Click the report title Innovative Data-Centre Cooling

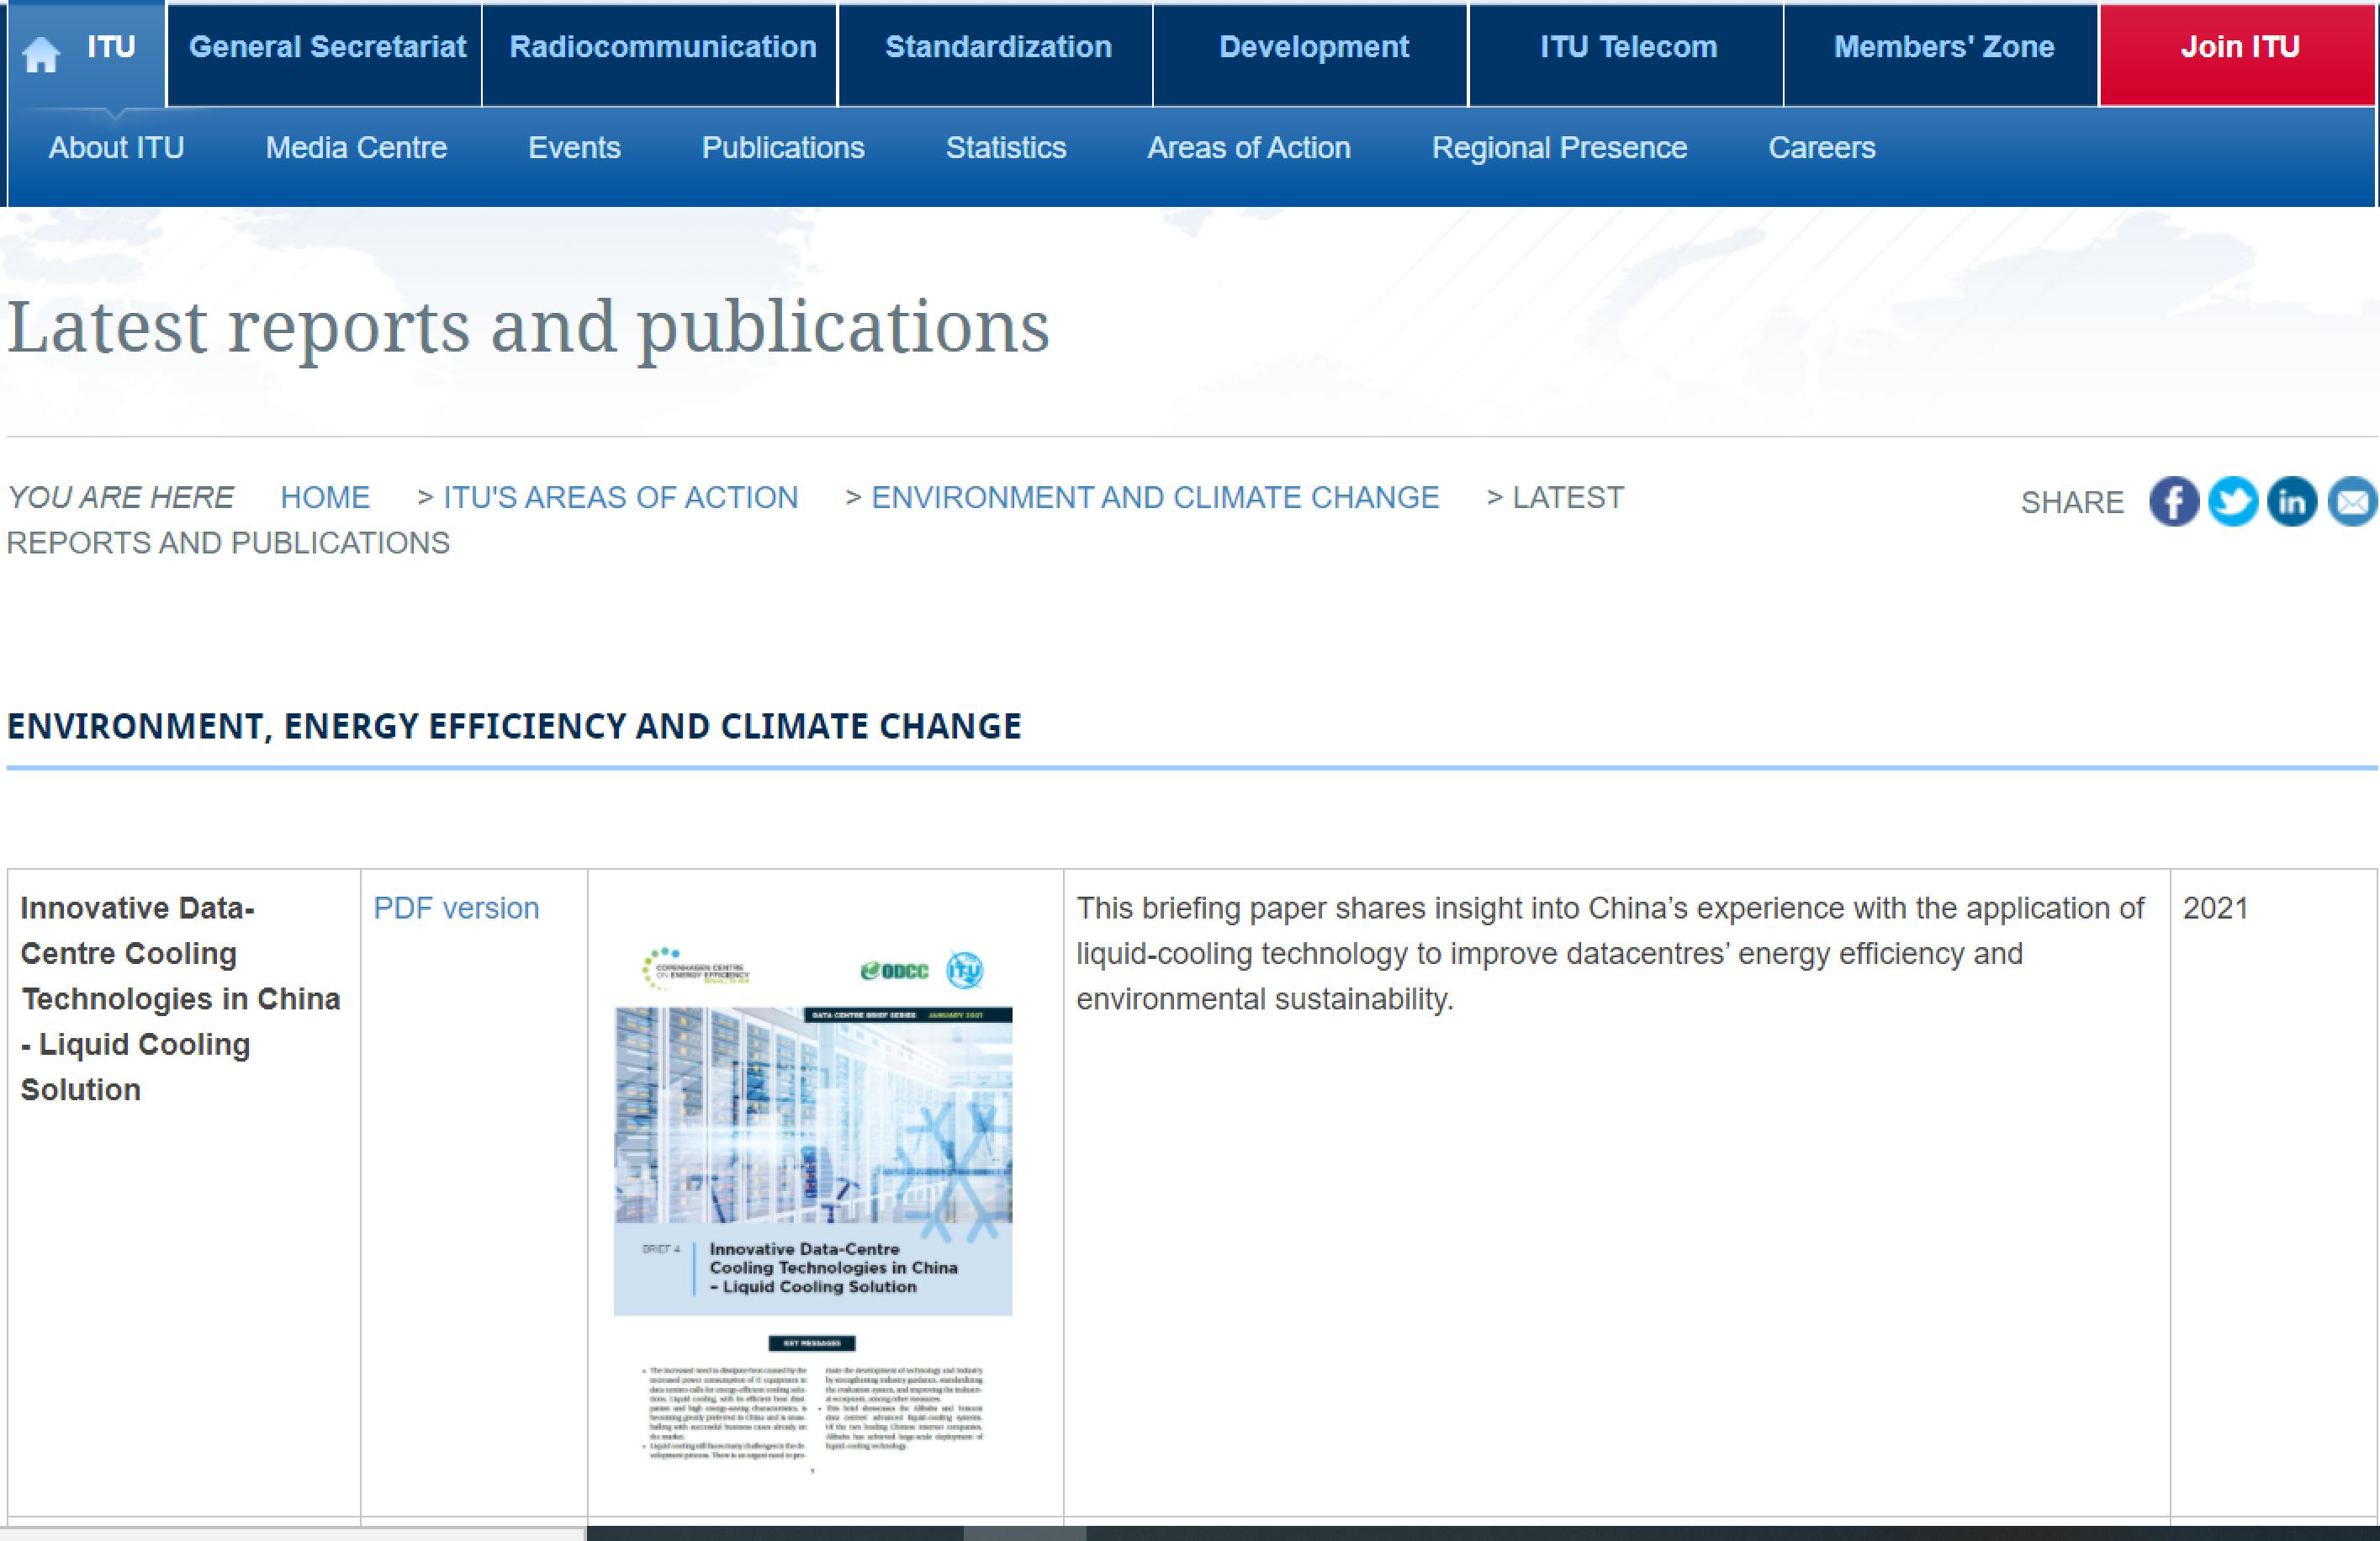click(x=180, y=998)
